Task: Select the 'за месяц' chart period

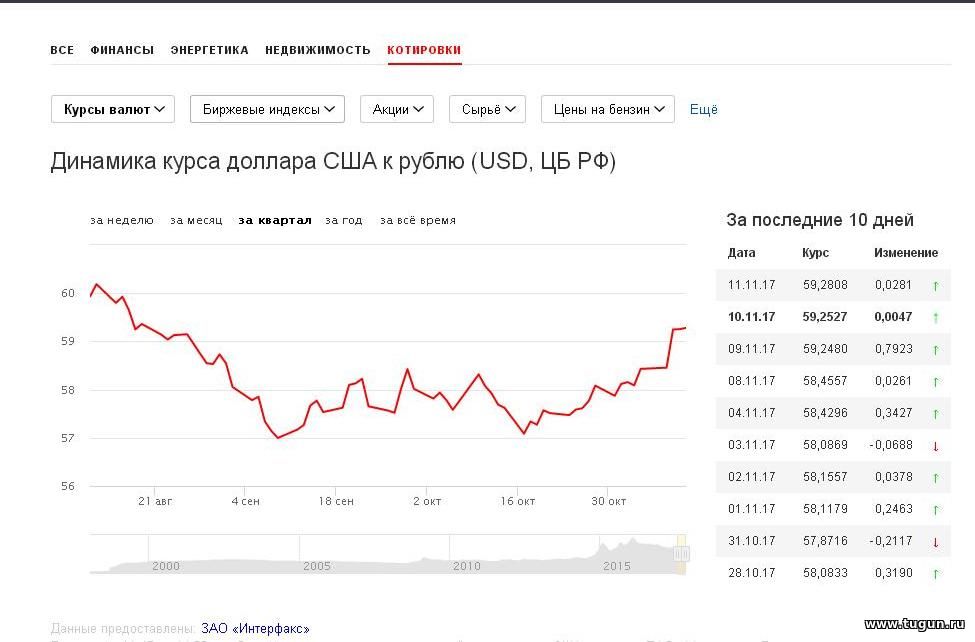Action: [x=196, y=220]
